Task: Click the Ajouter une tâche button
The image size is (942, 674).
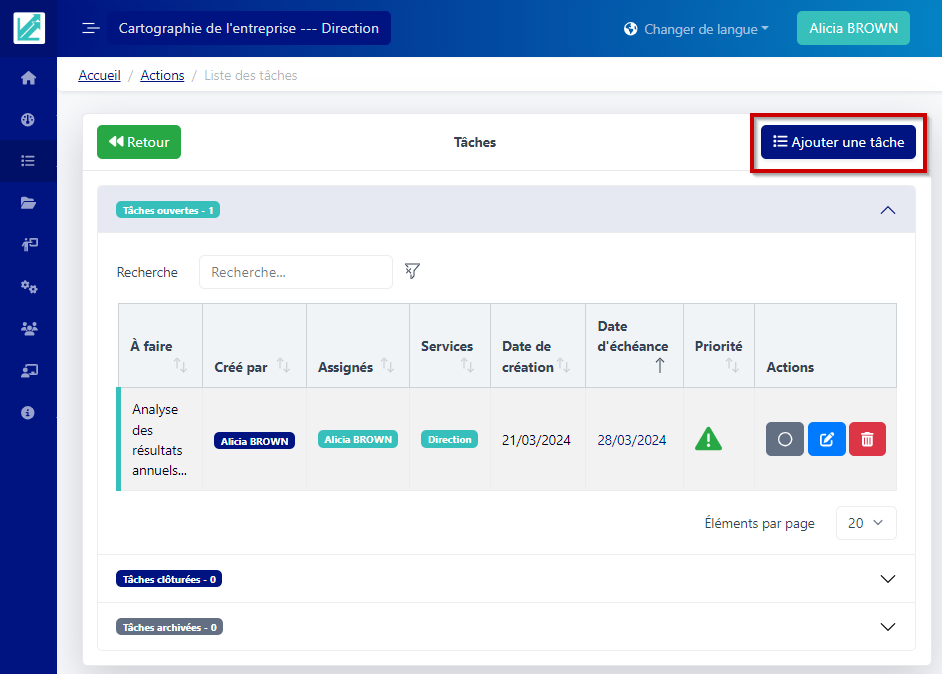Action: 838,142
